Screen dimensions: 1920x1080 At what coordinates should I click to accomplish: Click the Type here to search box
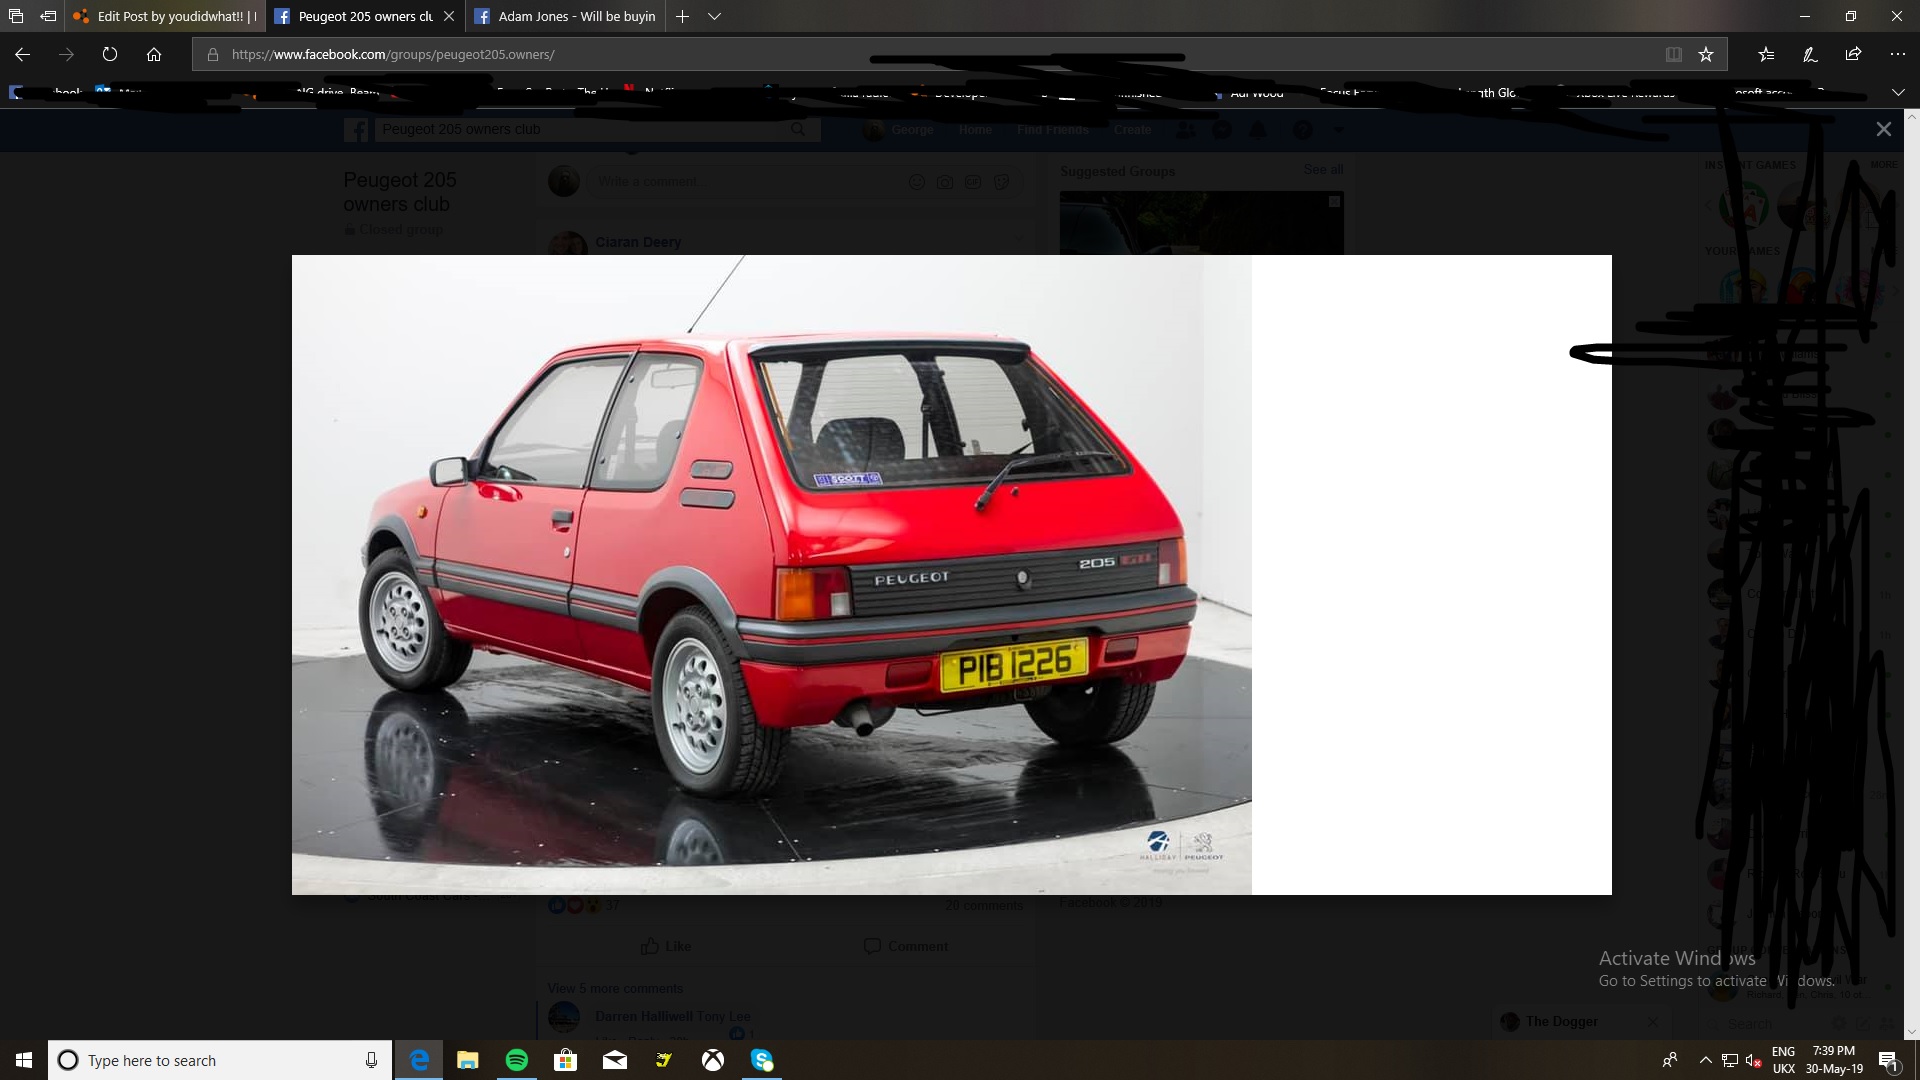coord(219,1060)
